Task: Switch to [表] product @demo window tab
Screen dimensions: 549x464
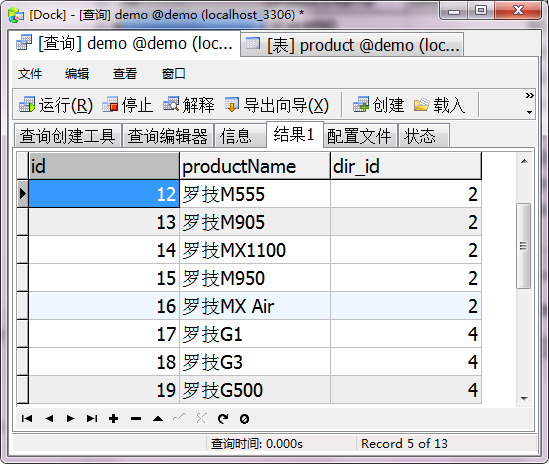Action: tap(352, 45)
